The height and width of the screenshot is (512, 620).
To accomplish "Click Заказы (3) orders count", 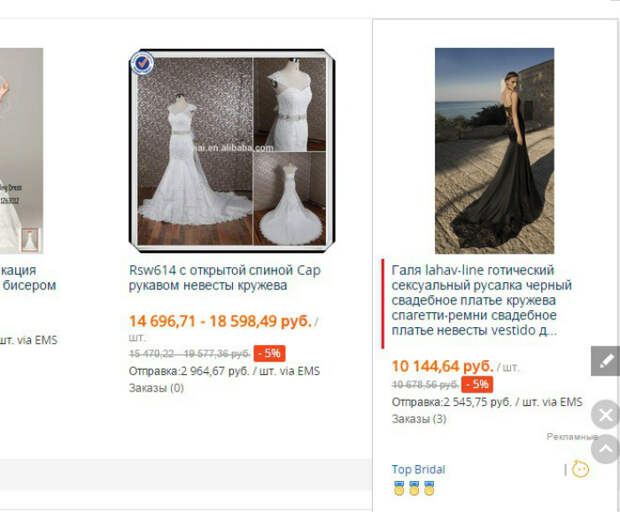I will 419,419.
